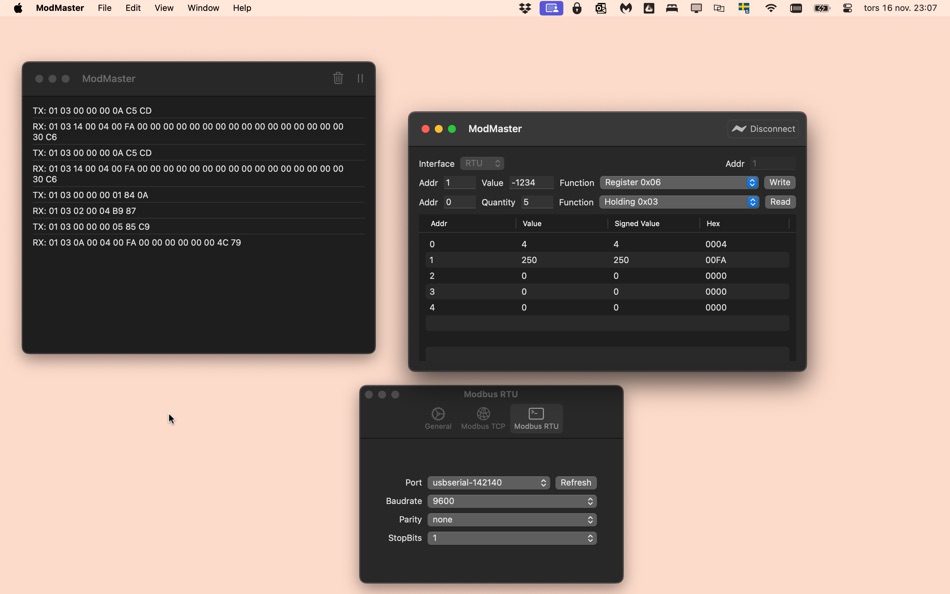Click the Read button
The height and width of the screenshot is (594, 950).
[x=780, y=202]
